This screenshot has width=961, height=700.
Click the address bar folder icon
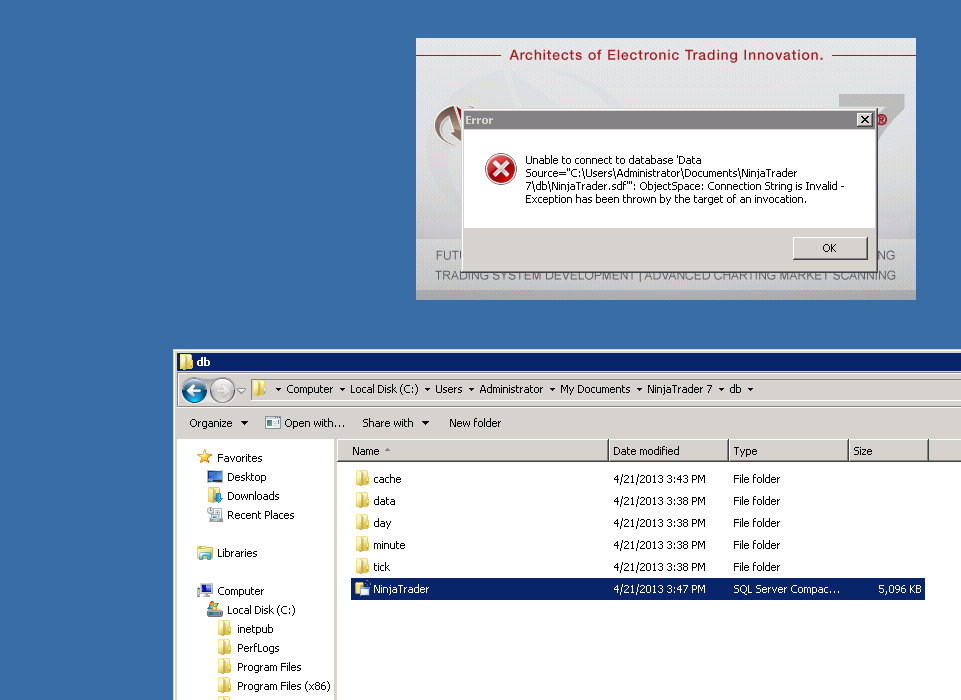pos(260,389)
